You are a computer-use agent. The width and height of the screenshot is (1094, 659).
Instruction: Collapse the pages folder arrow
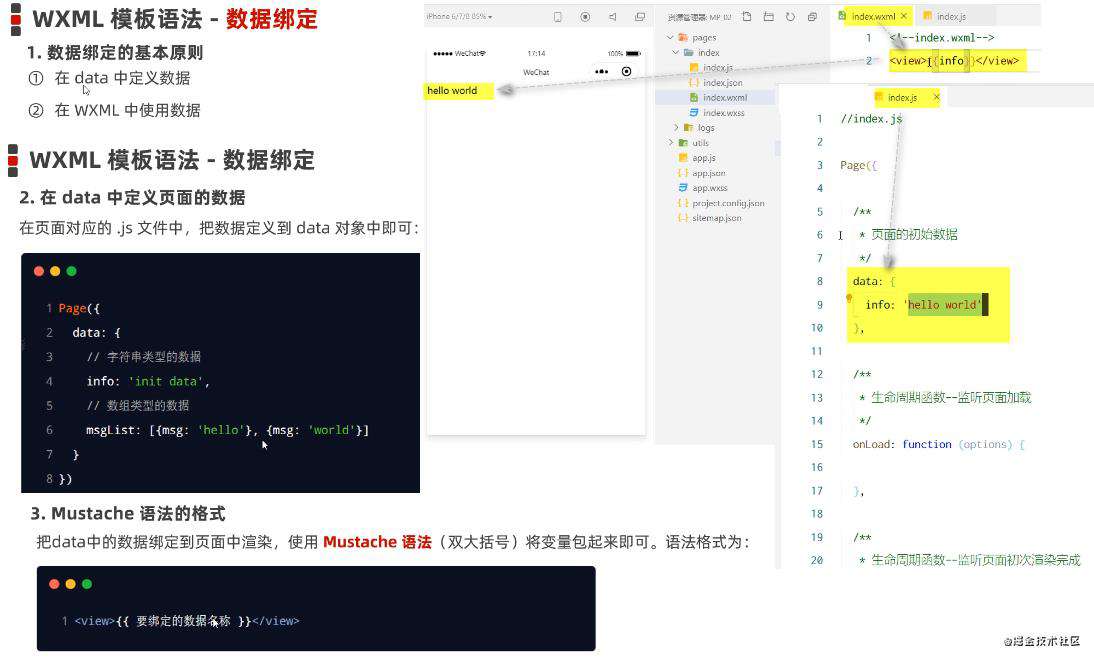point(670,38)
